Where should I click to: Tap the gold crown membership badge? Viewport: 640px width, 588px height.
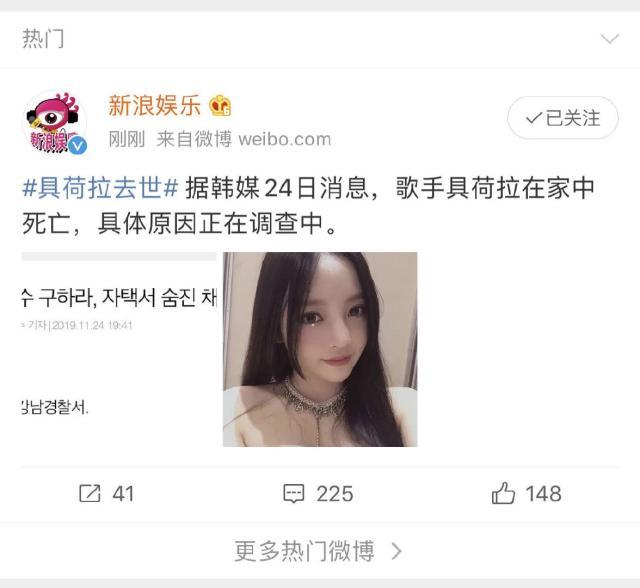click(220, 106)
